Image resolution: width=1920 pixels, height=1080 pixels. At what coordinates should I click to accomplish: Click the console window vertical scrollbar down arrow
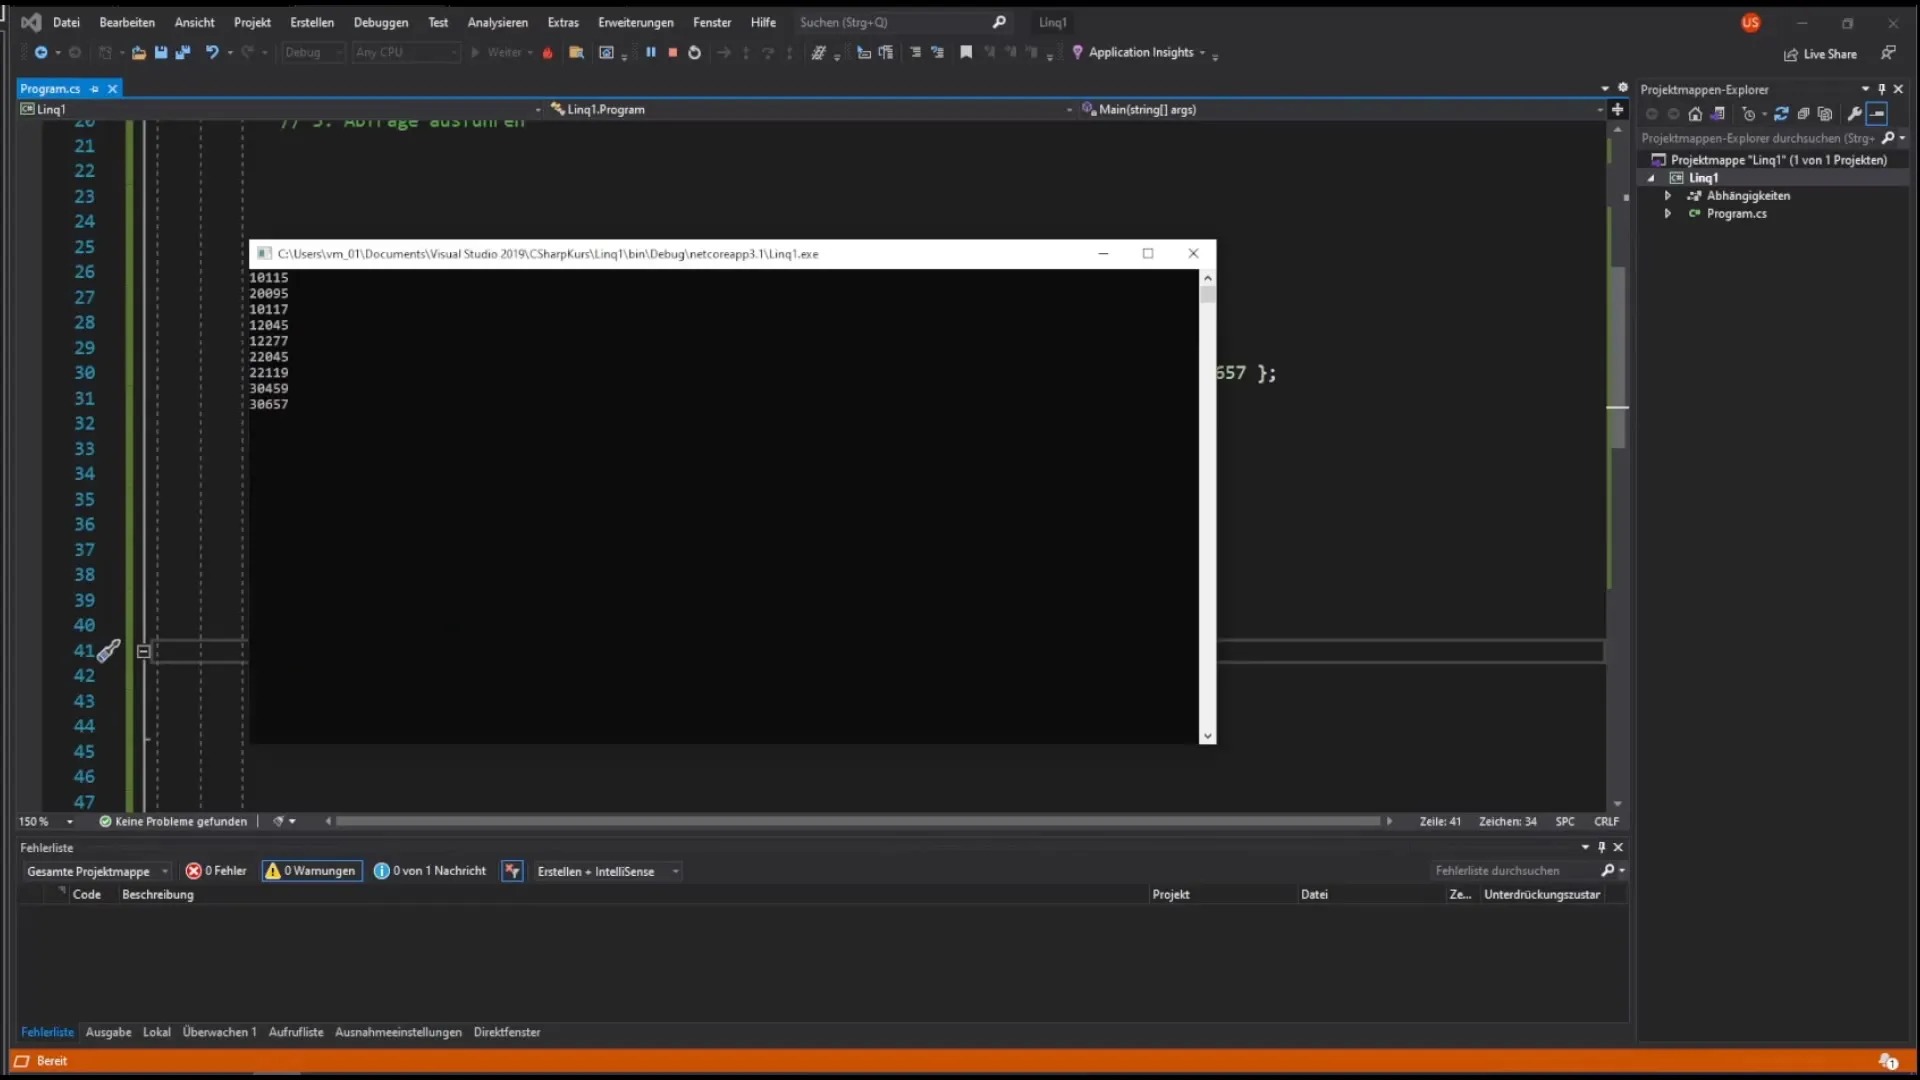coord(1208,736)
